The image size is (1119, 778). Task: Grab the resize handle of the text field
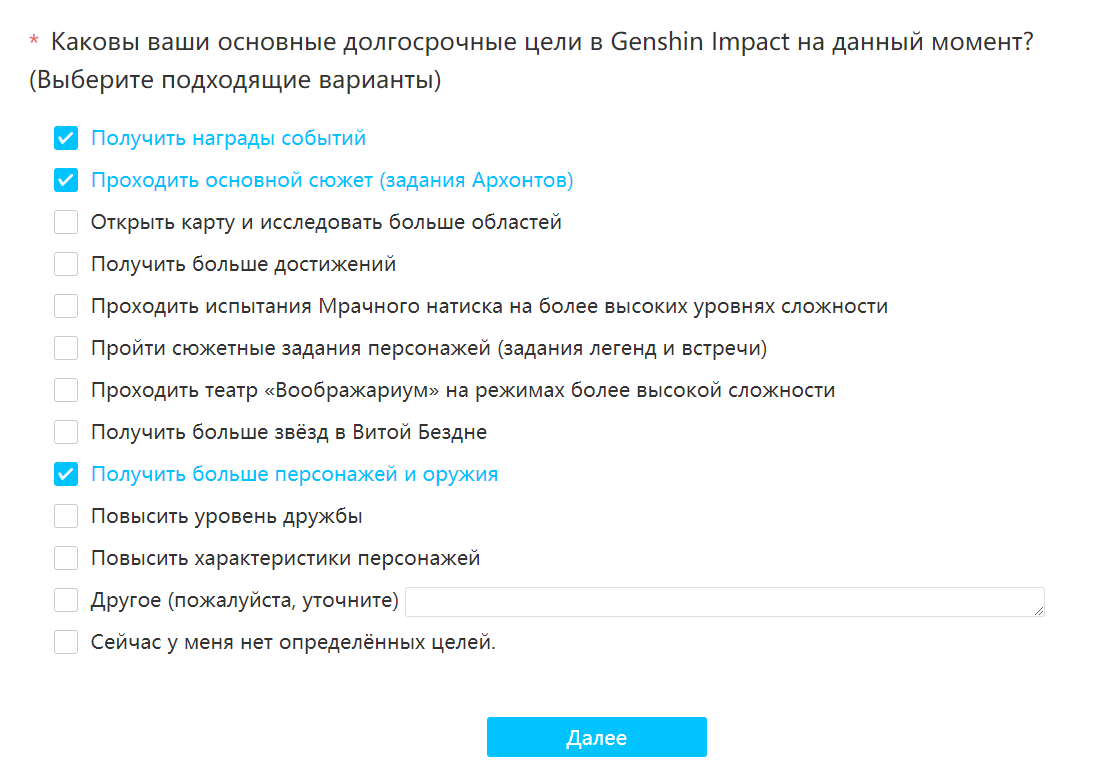tap(1039, 610)
